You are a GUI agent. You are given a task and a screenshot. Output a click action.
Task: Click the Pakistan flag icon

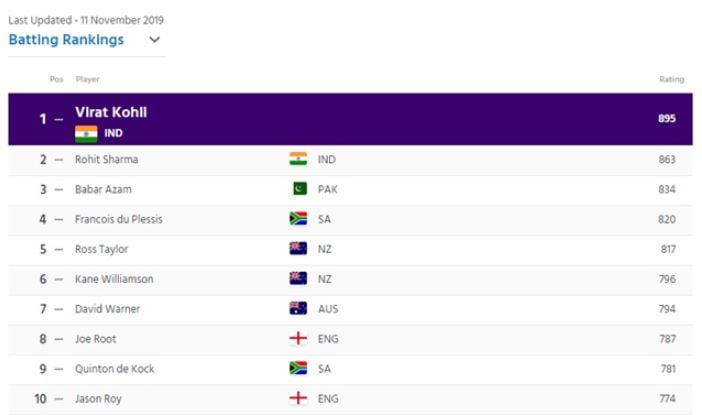(x=298, y=189)
